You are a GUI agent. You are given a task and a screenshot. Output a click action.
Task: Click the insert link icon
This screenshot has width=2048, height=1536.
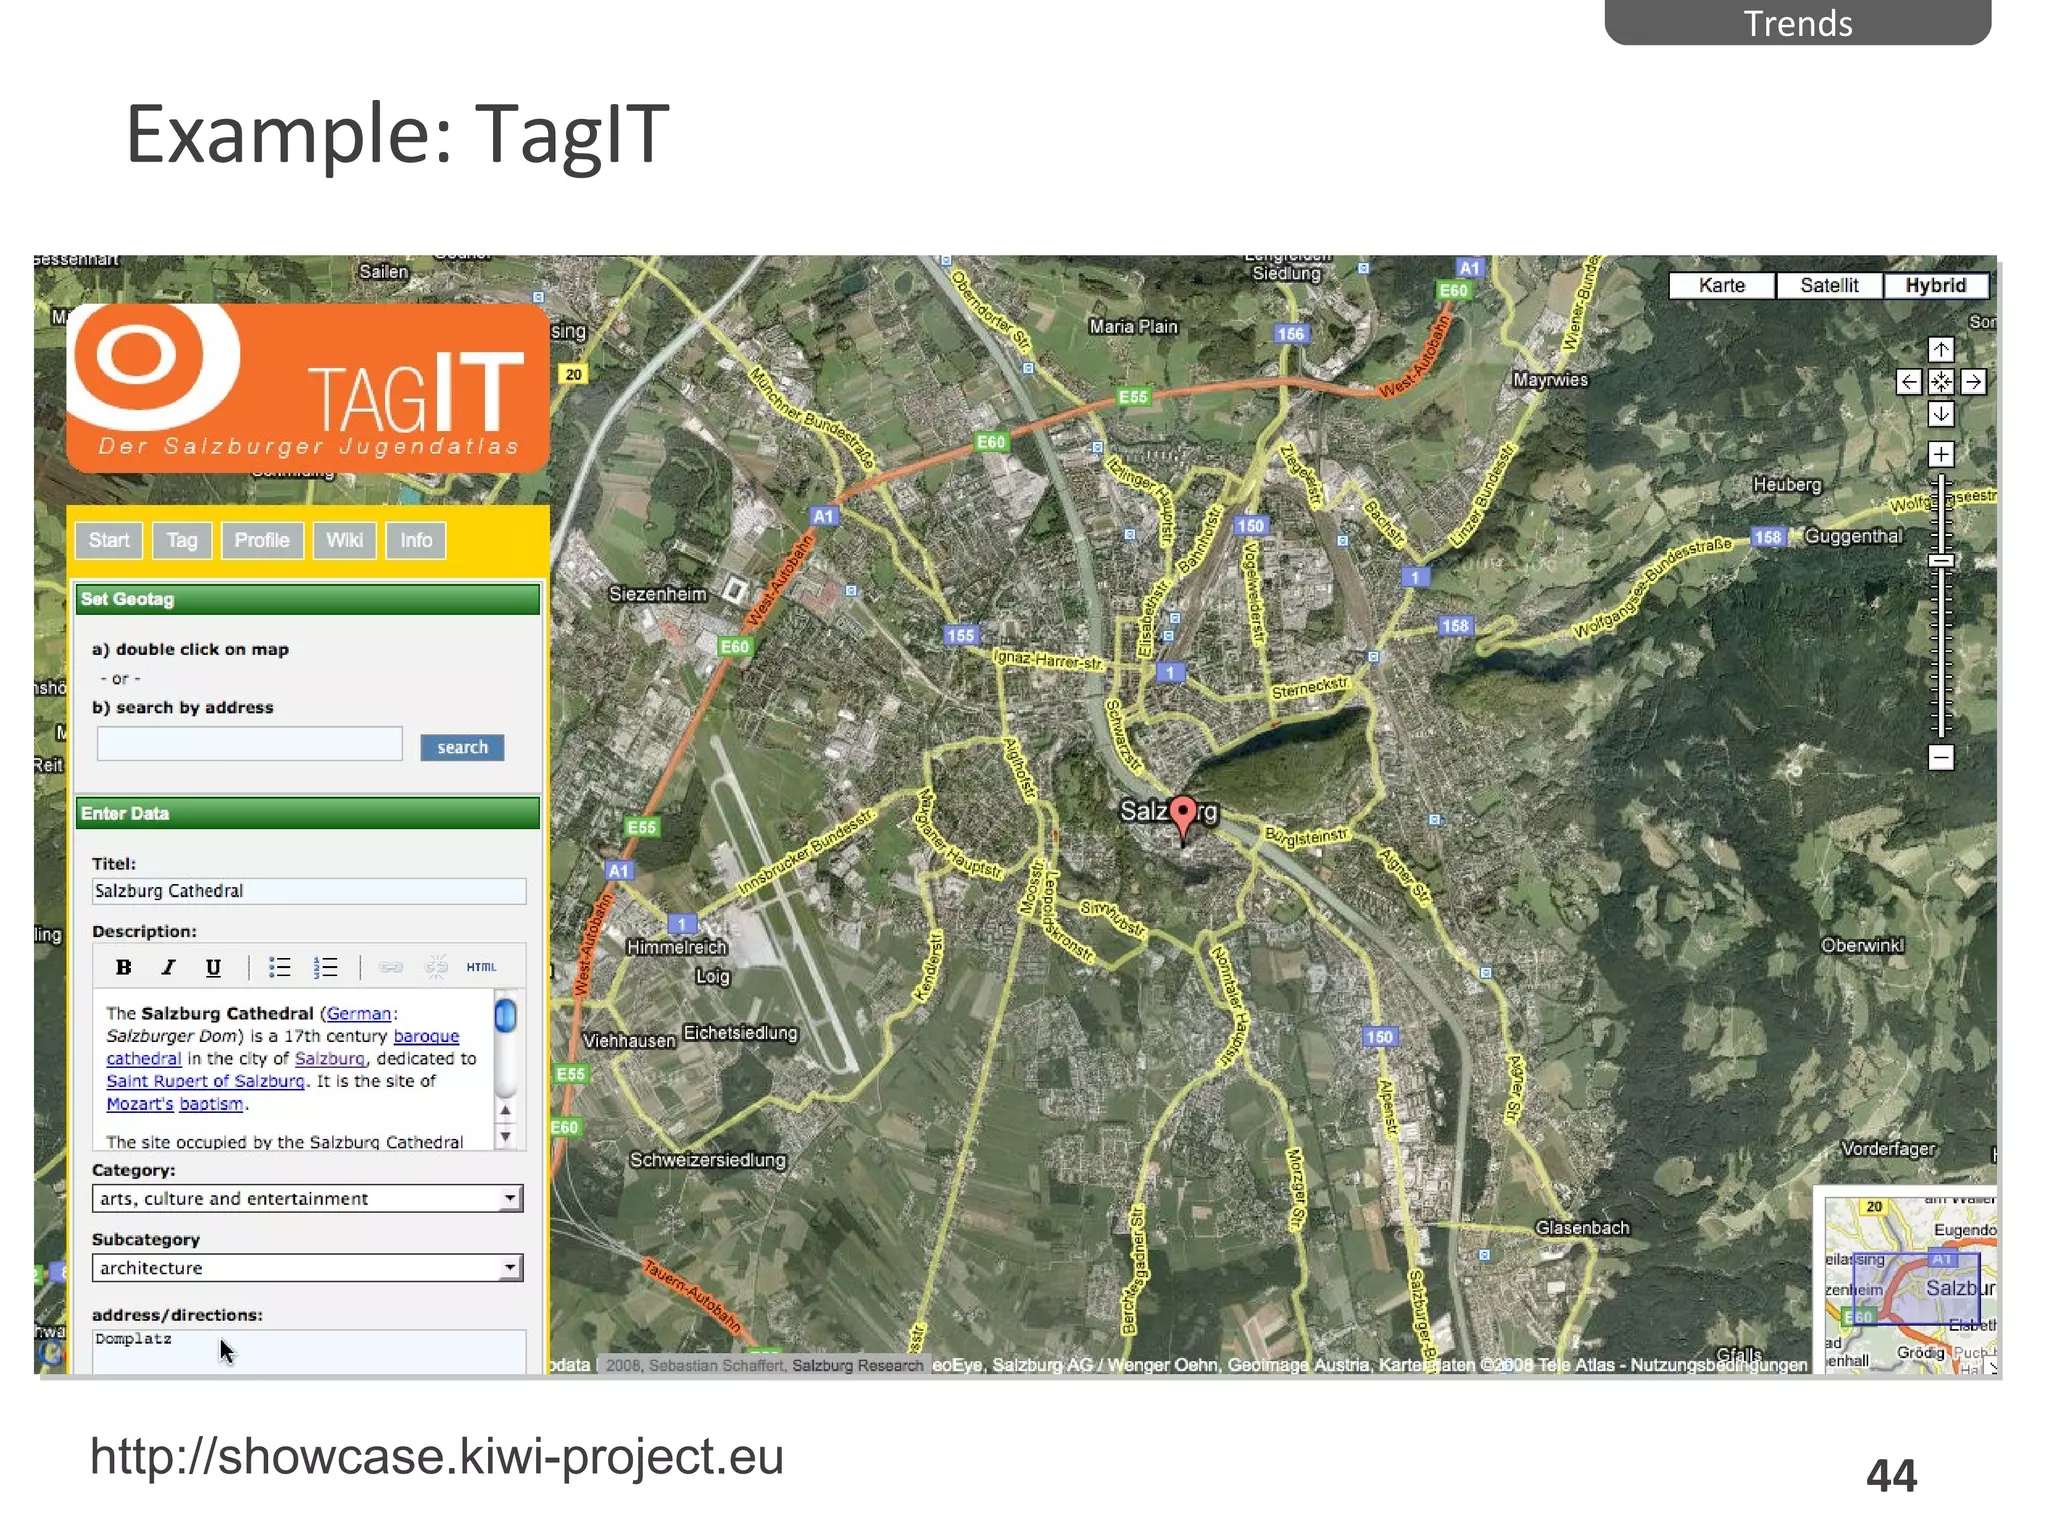click(391, 967)
